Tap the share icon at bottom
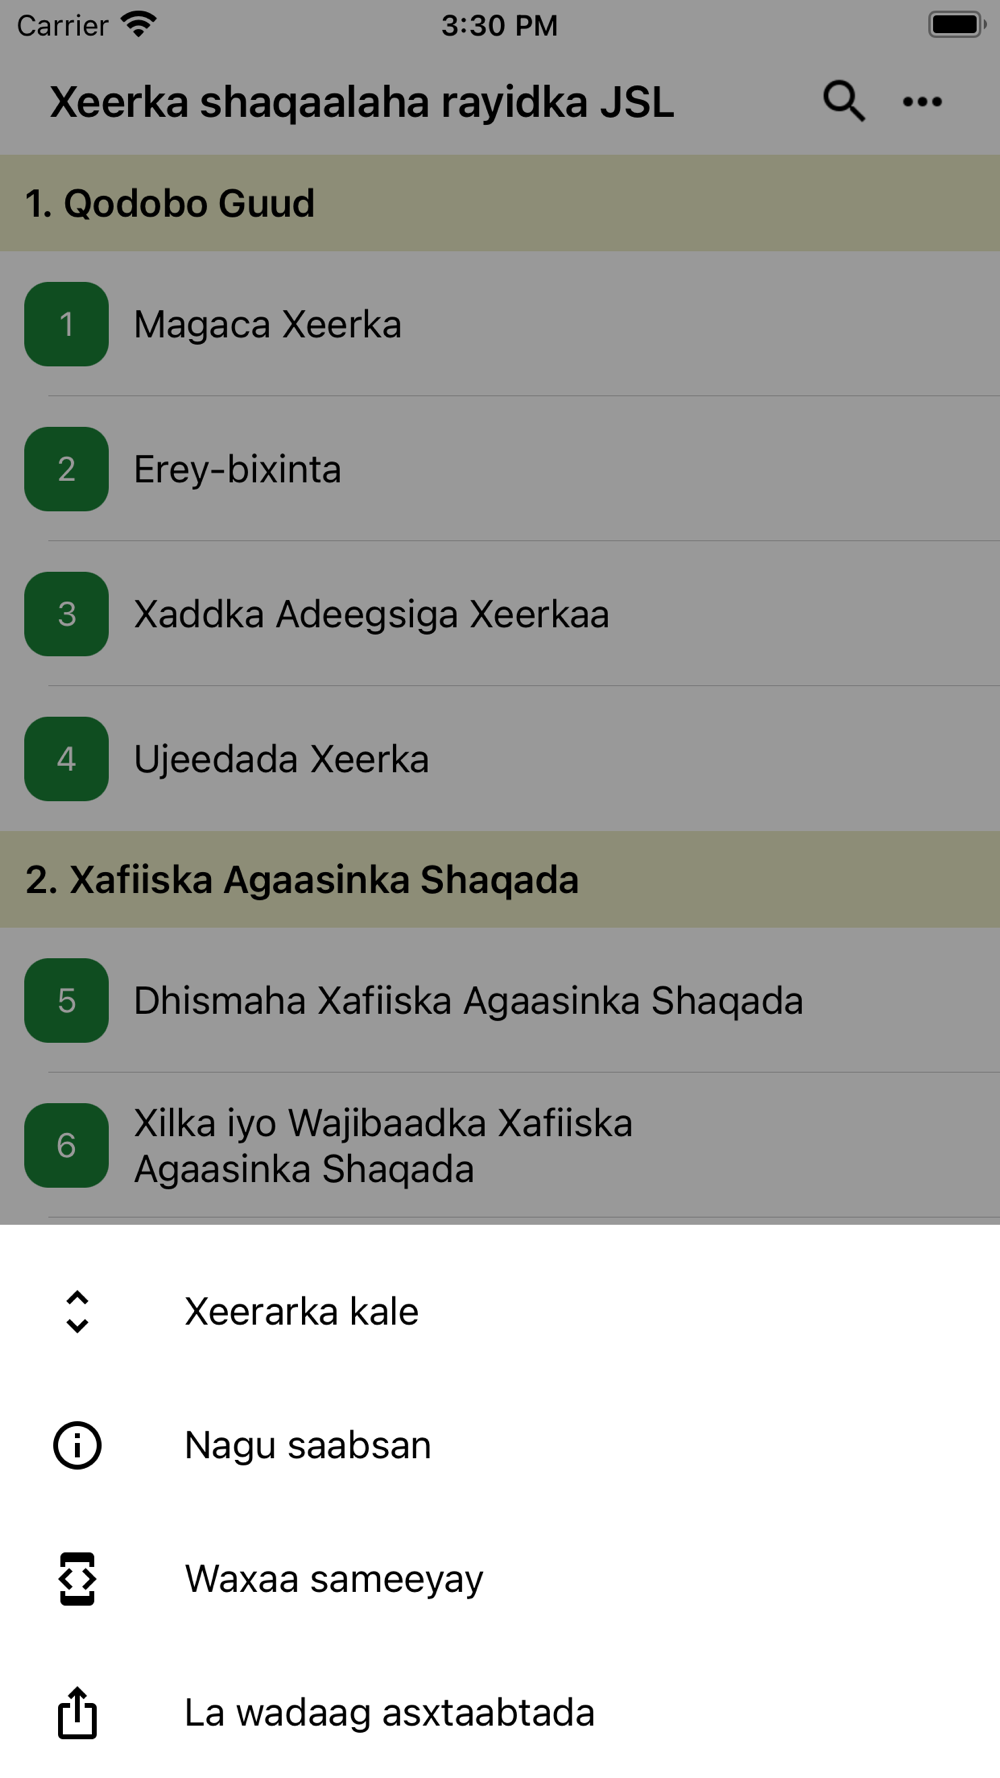The width and height of the screenshot is (1000, 1778). click(77, 1713)
